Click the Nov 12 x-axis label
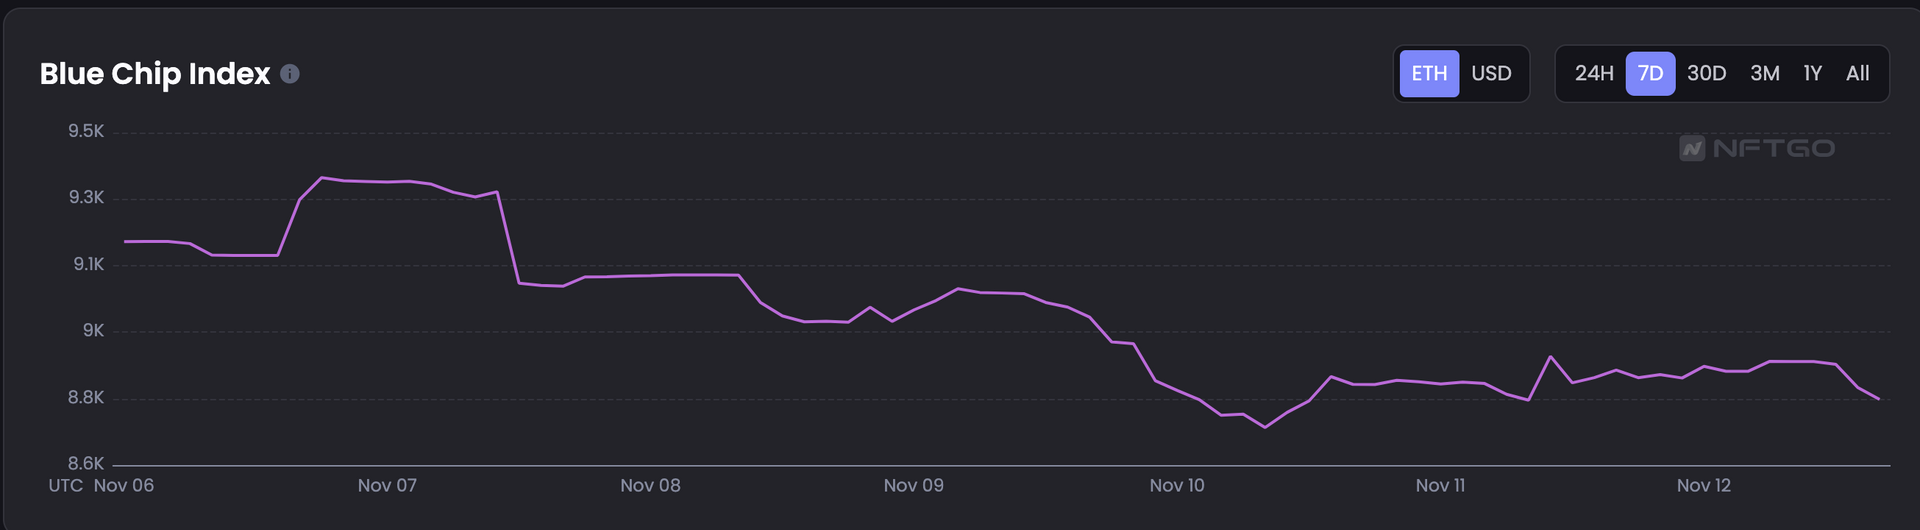 click(x=1704, y=486)
